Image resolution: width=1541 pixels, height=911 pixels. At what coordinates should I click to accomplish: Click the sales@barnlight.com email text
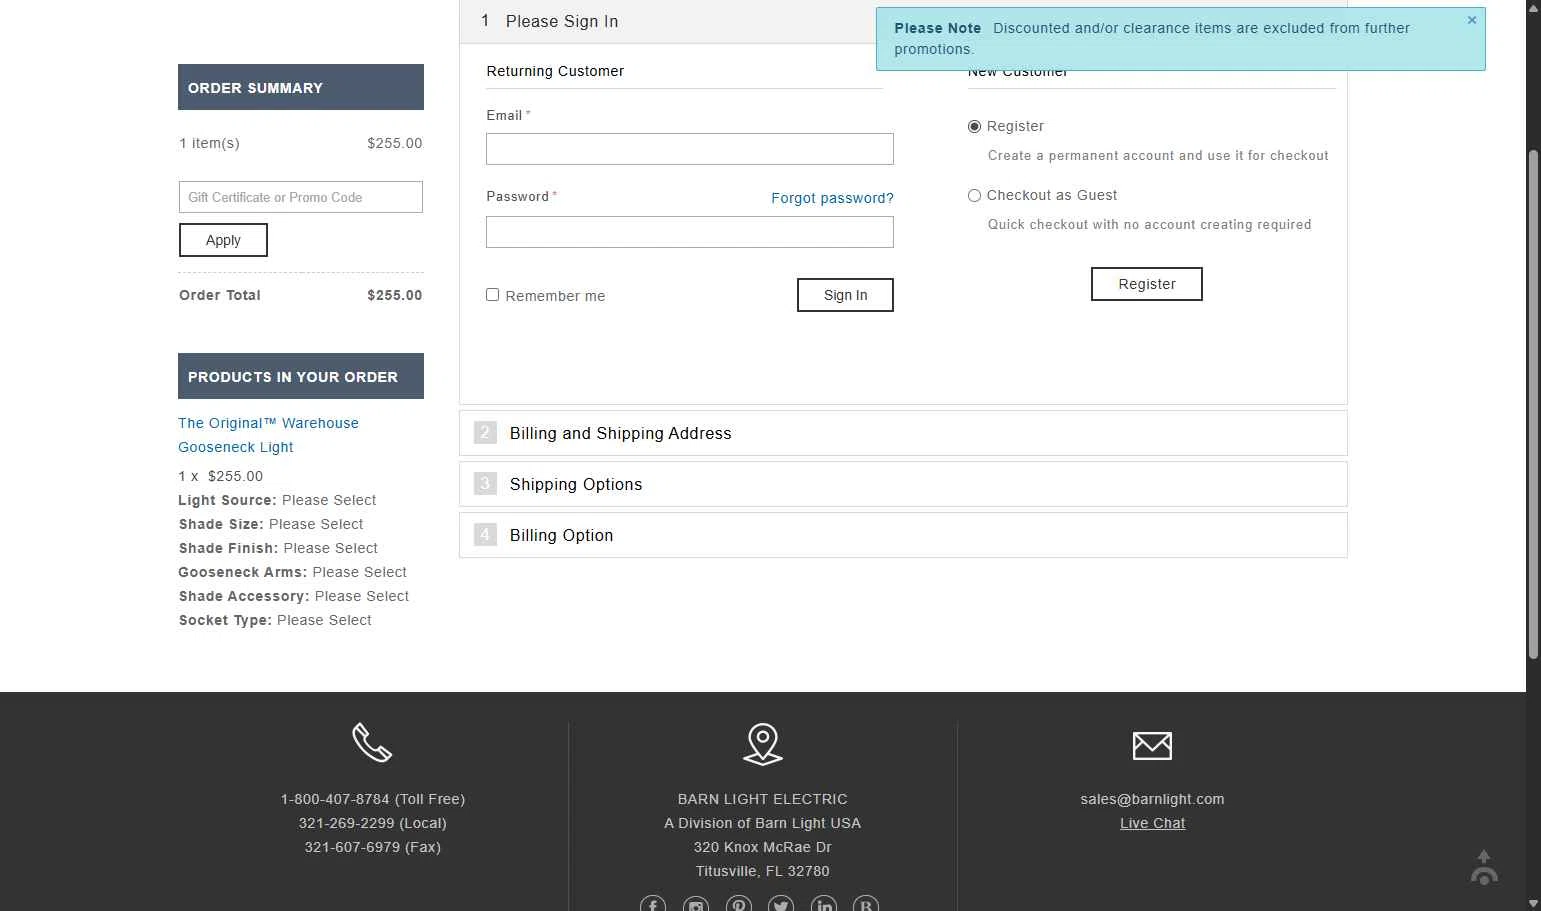(x=1152, y=799)
